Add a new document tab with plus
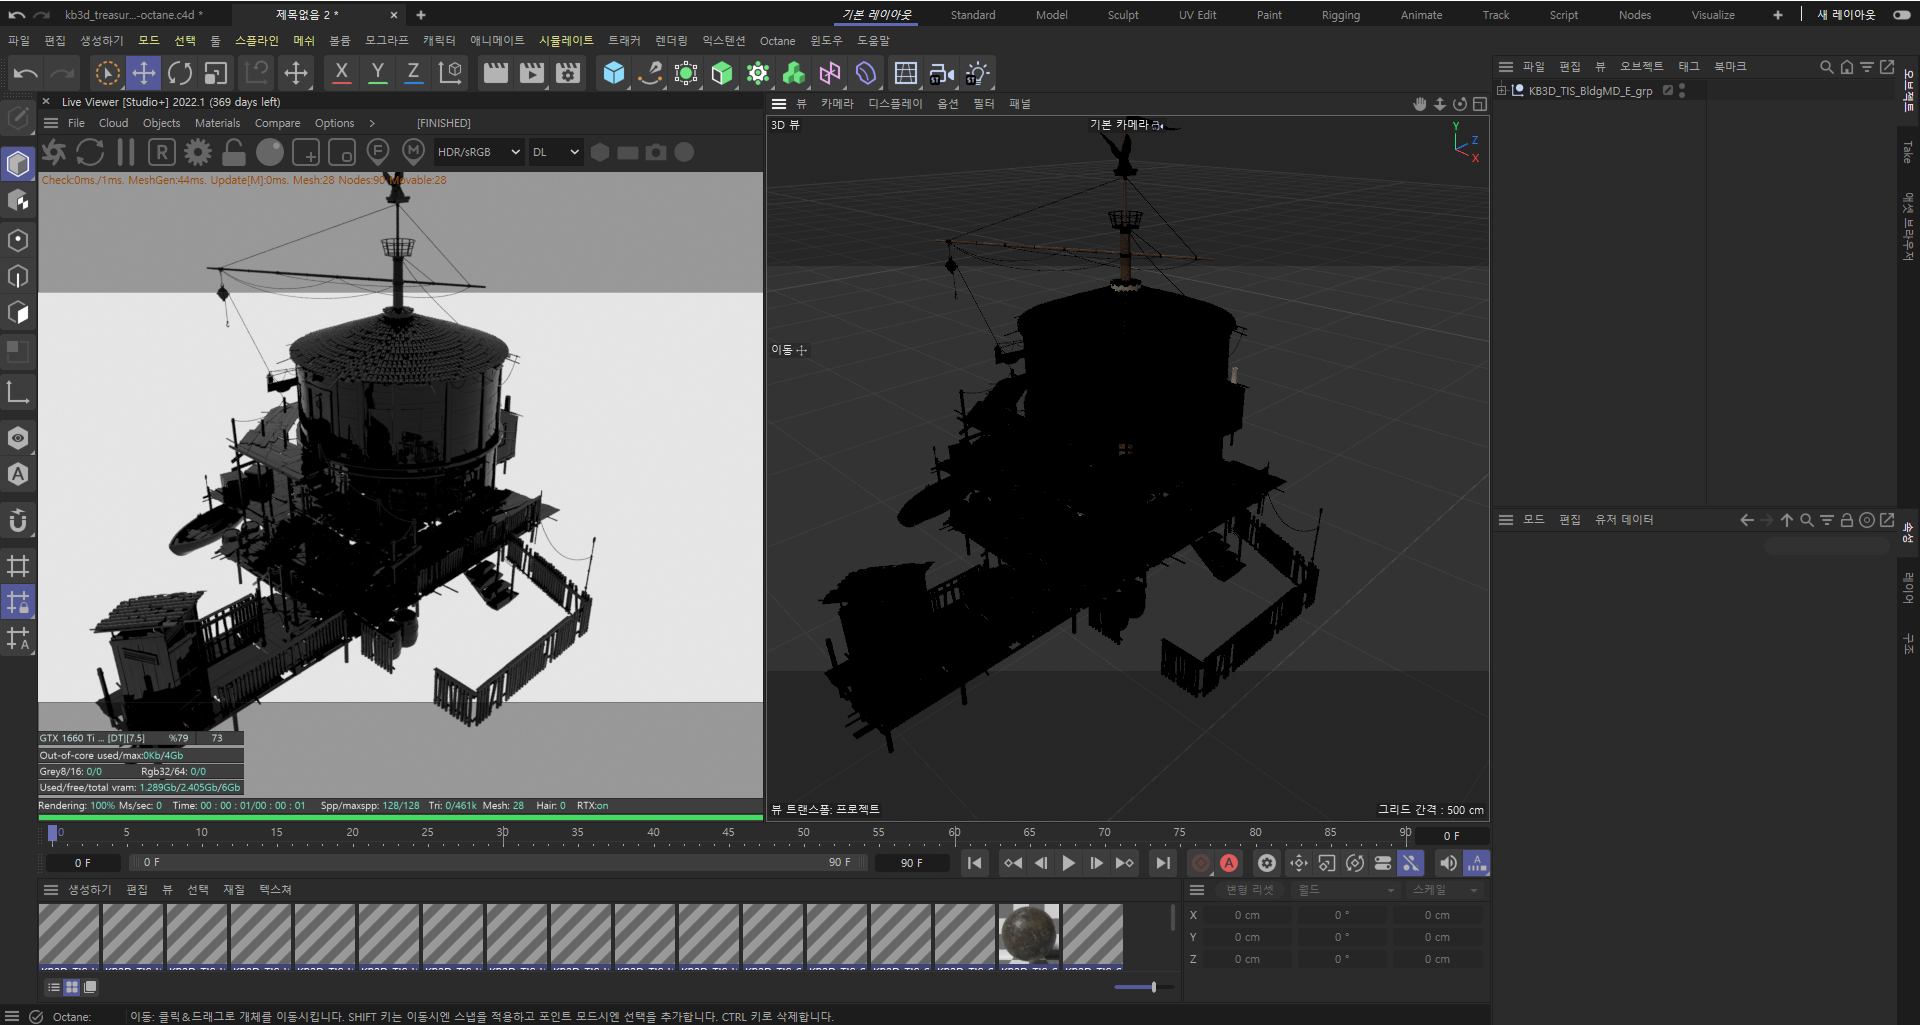This screenshot has width=1920, height=1025. point(421,15)
